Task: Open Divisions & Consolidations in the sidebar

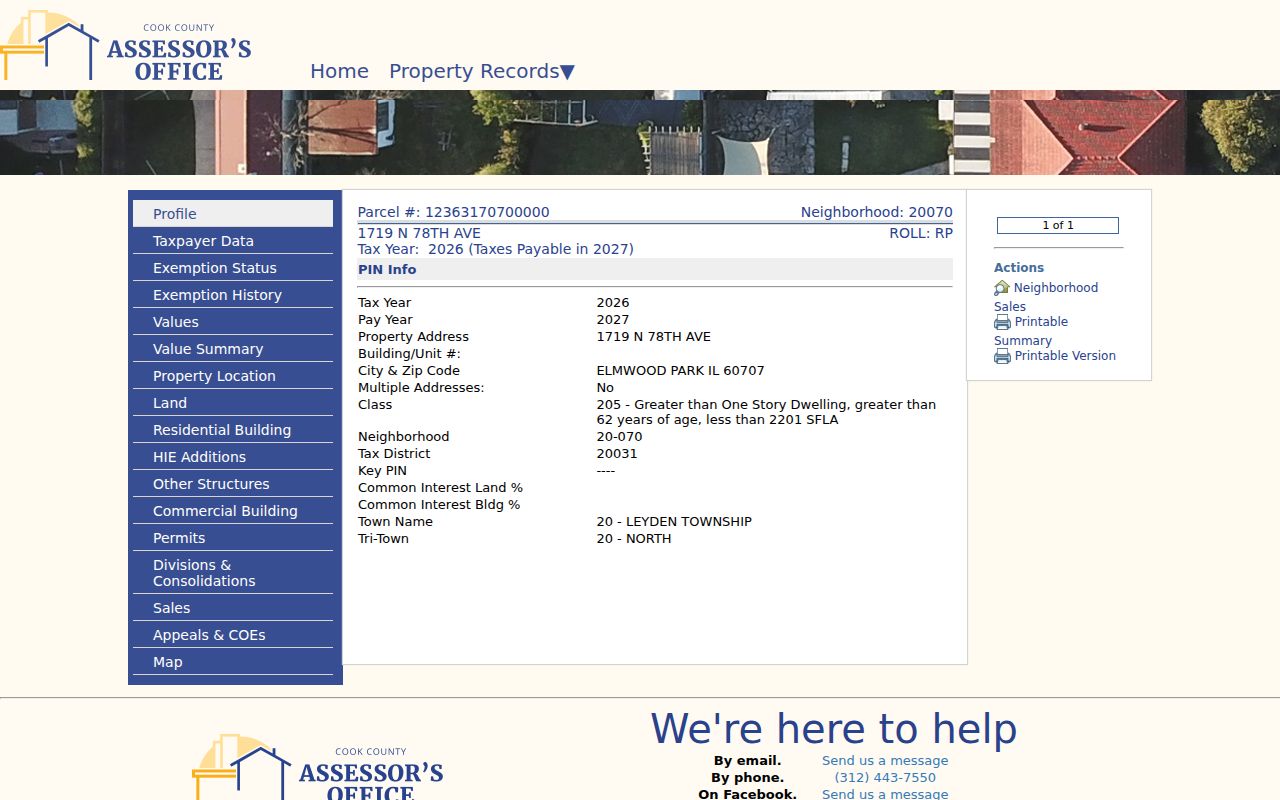Action: (x=233, y=573)
